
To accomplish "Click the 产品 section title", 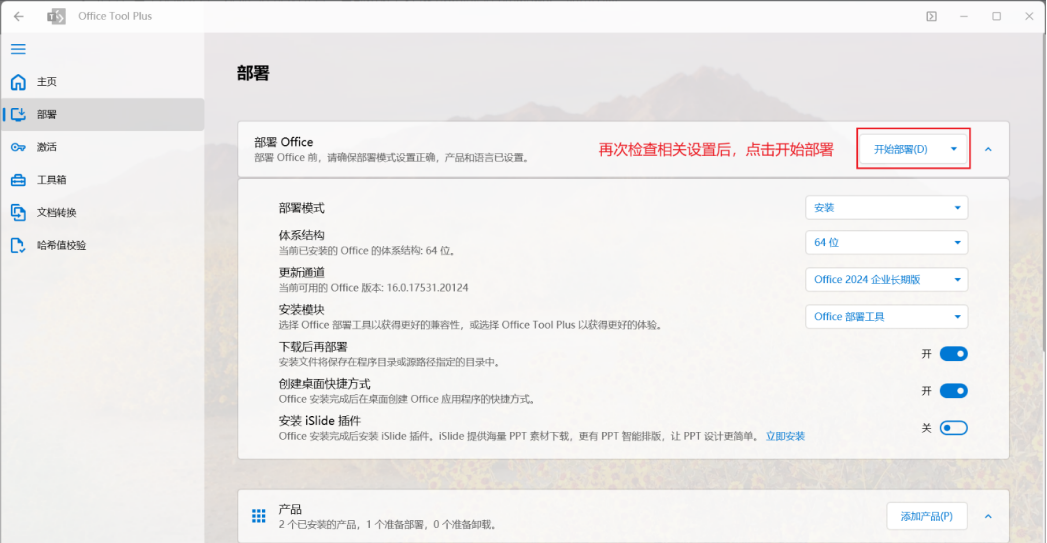I will (290, 509).
